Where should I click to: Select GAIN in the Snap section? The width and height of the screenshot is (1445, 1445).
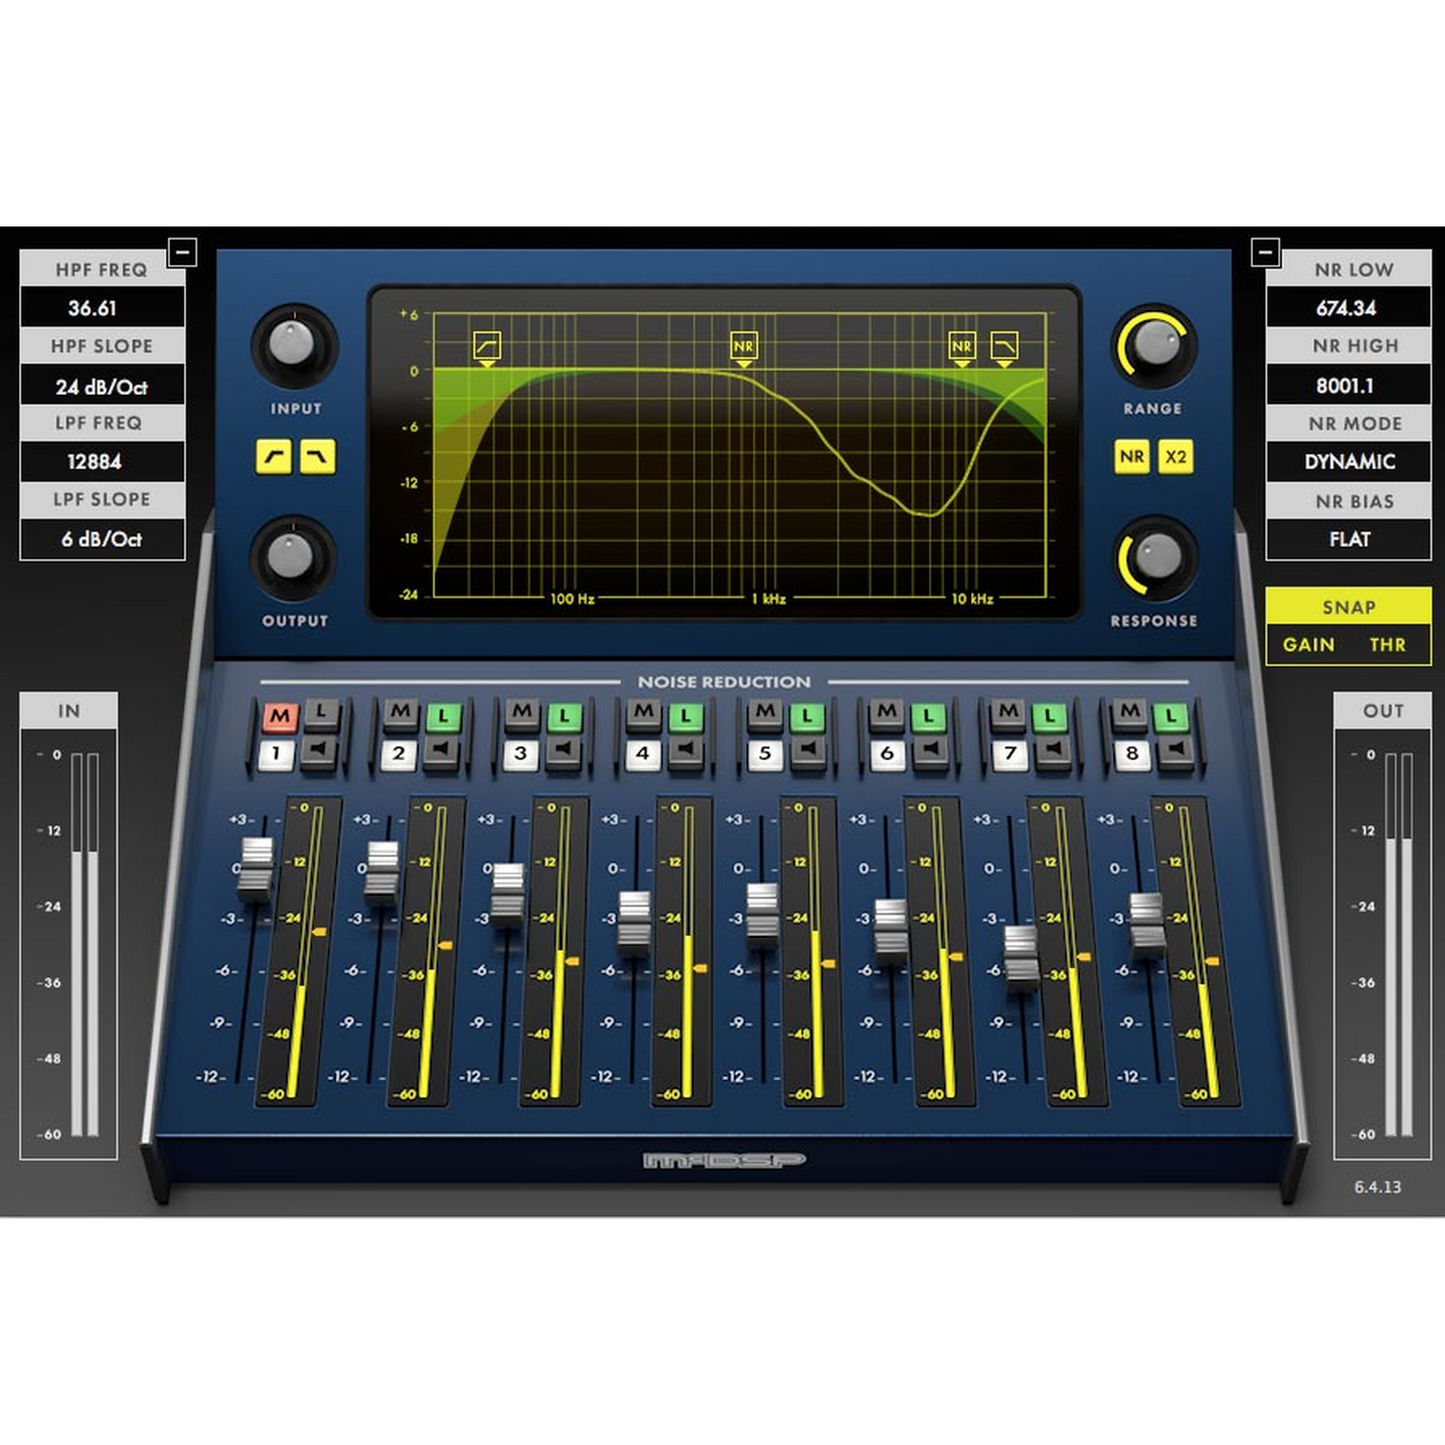point(1308,645)
